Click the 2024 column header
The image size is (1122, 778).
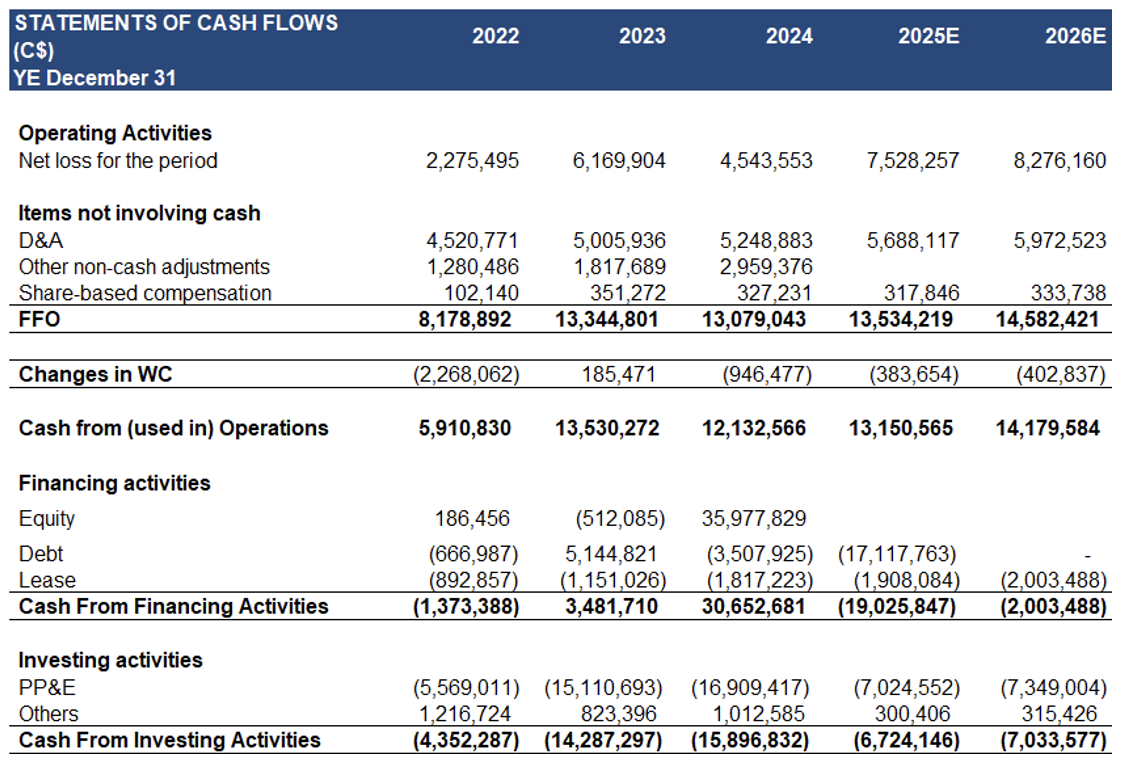[789, 36]
